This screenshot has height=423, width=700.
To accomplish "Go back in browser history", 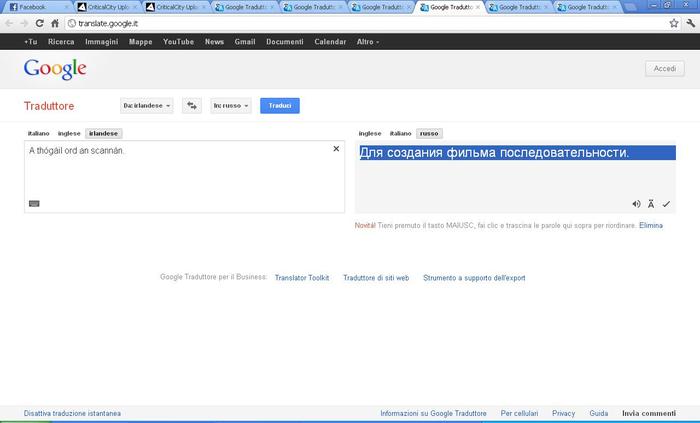I will 9,23.
